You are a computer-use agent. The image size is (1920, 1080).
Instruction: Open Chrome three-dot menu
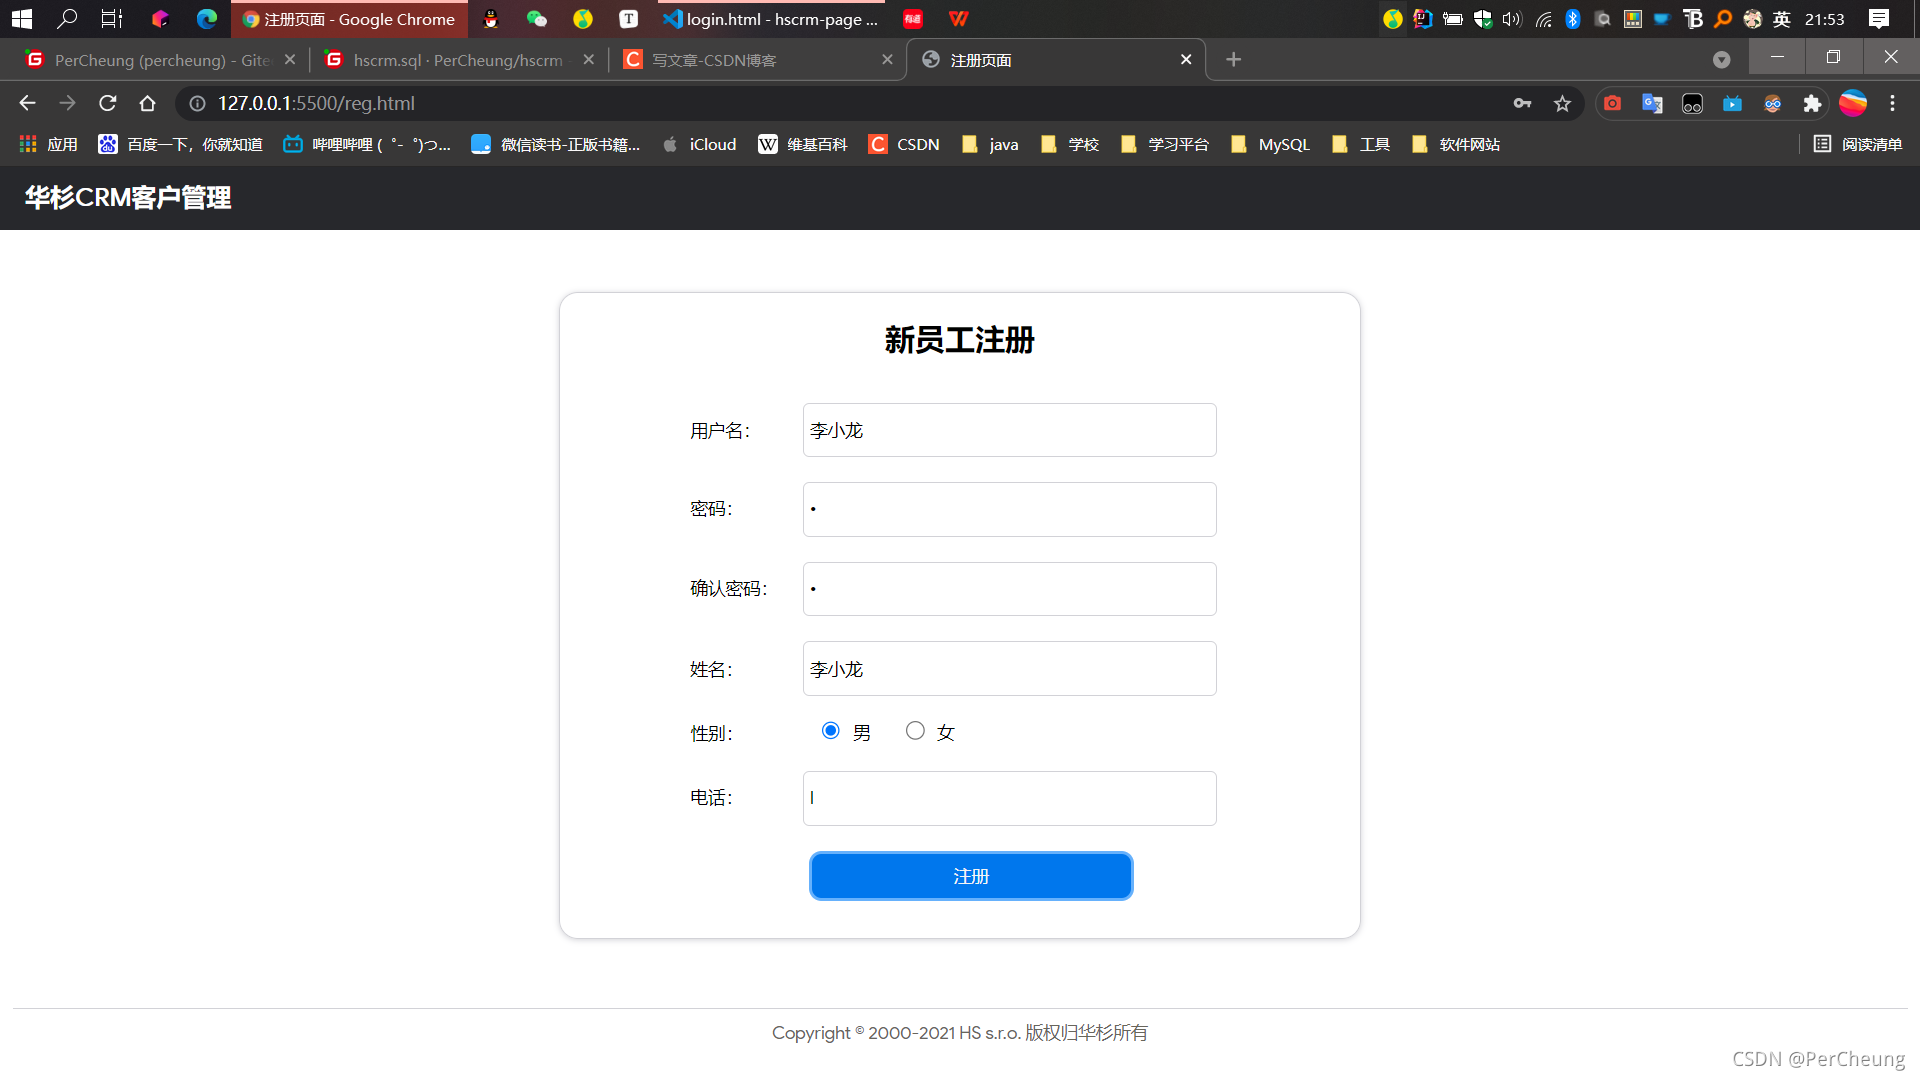(1892, 103)
